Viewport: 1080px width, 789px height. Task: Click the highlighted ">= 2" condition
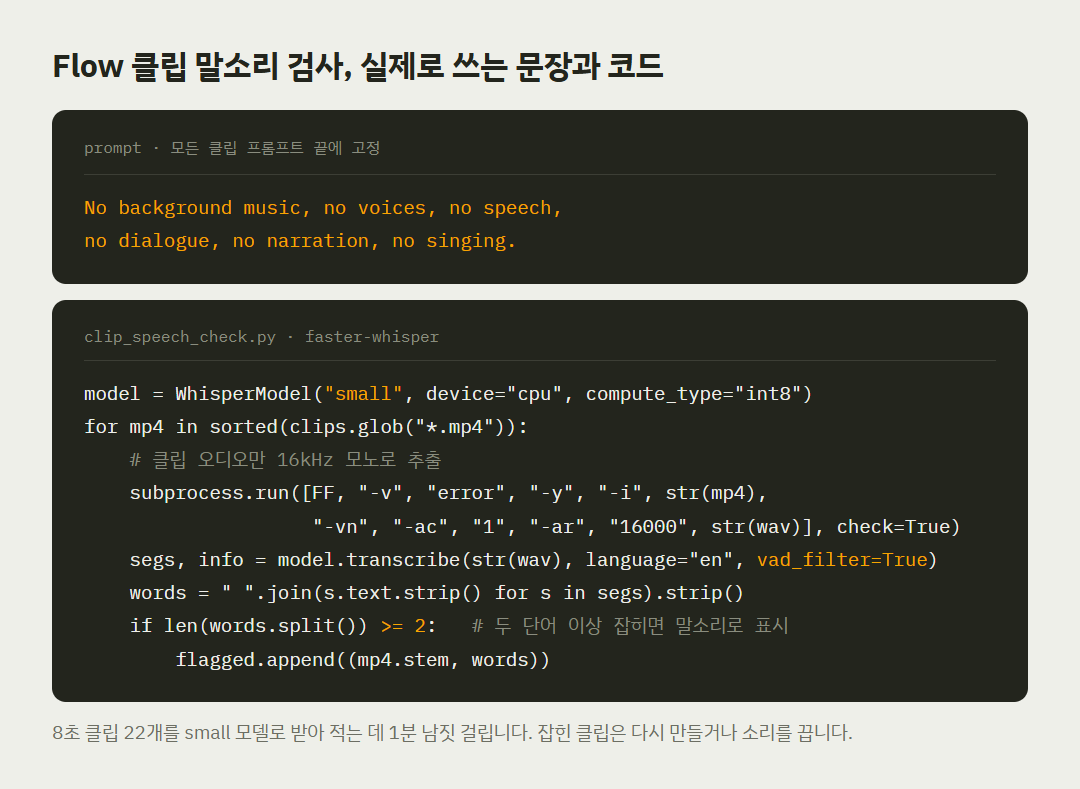coord(403,626)
